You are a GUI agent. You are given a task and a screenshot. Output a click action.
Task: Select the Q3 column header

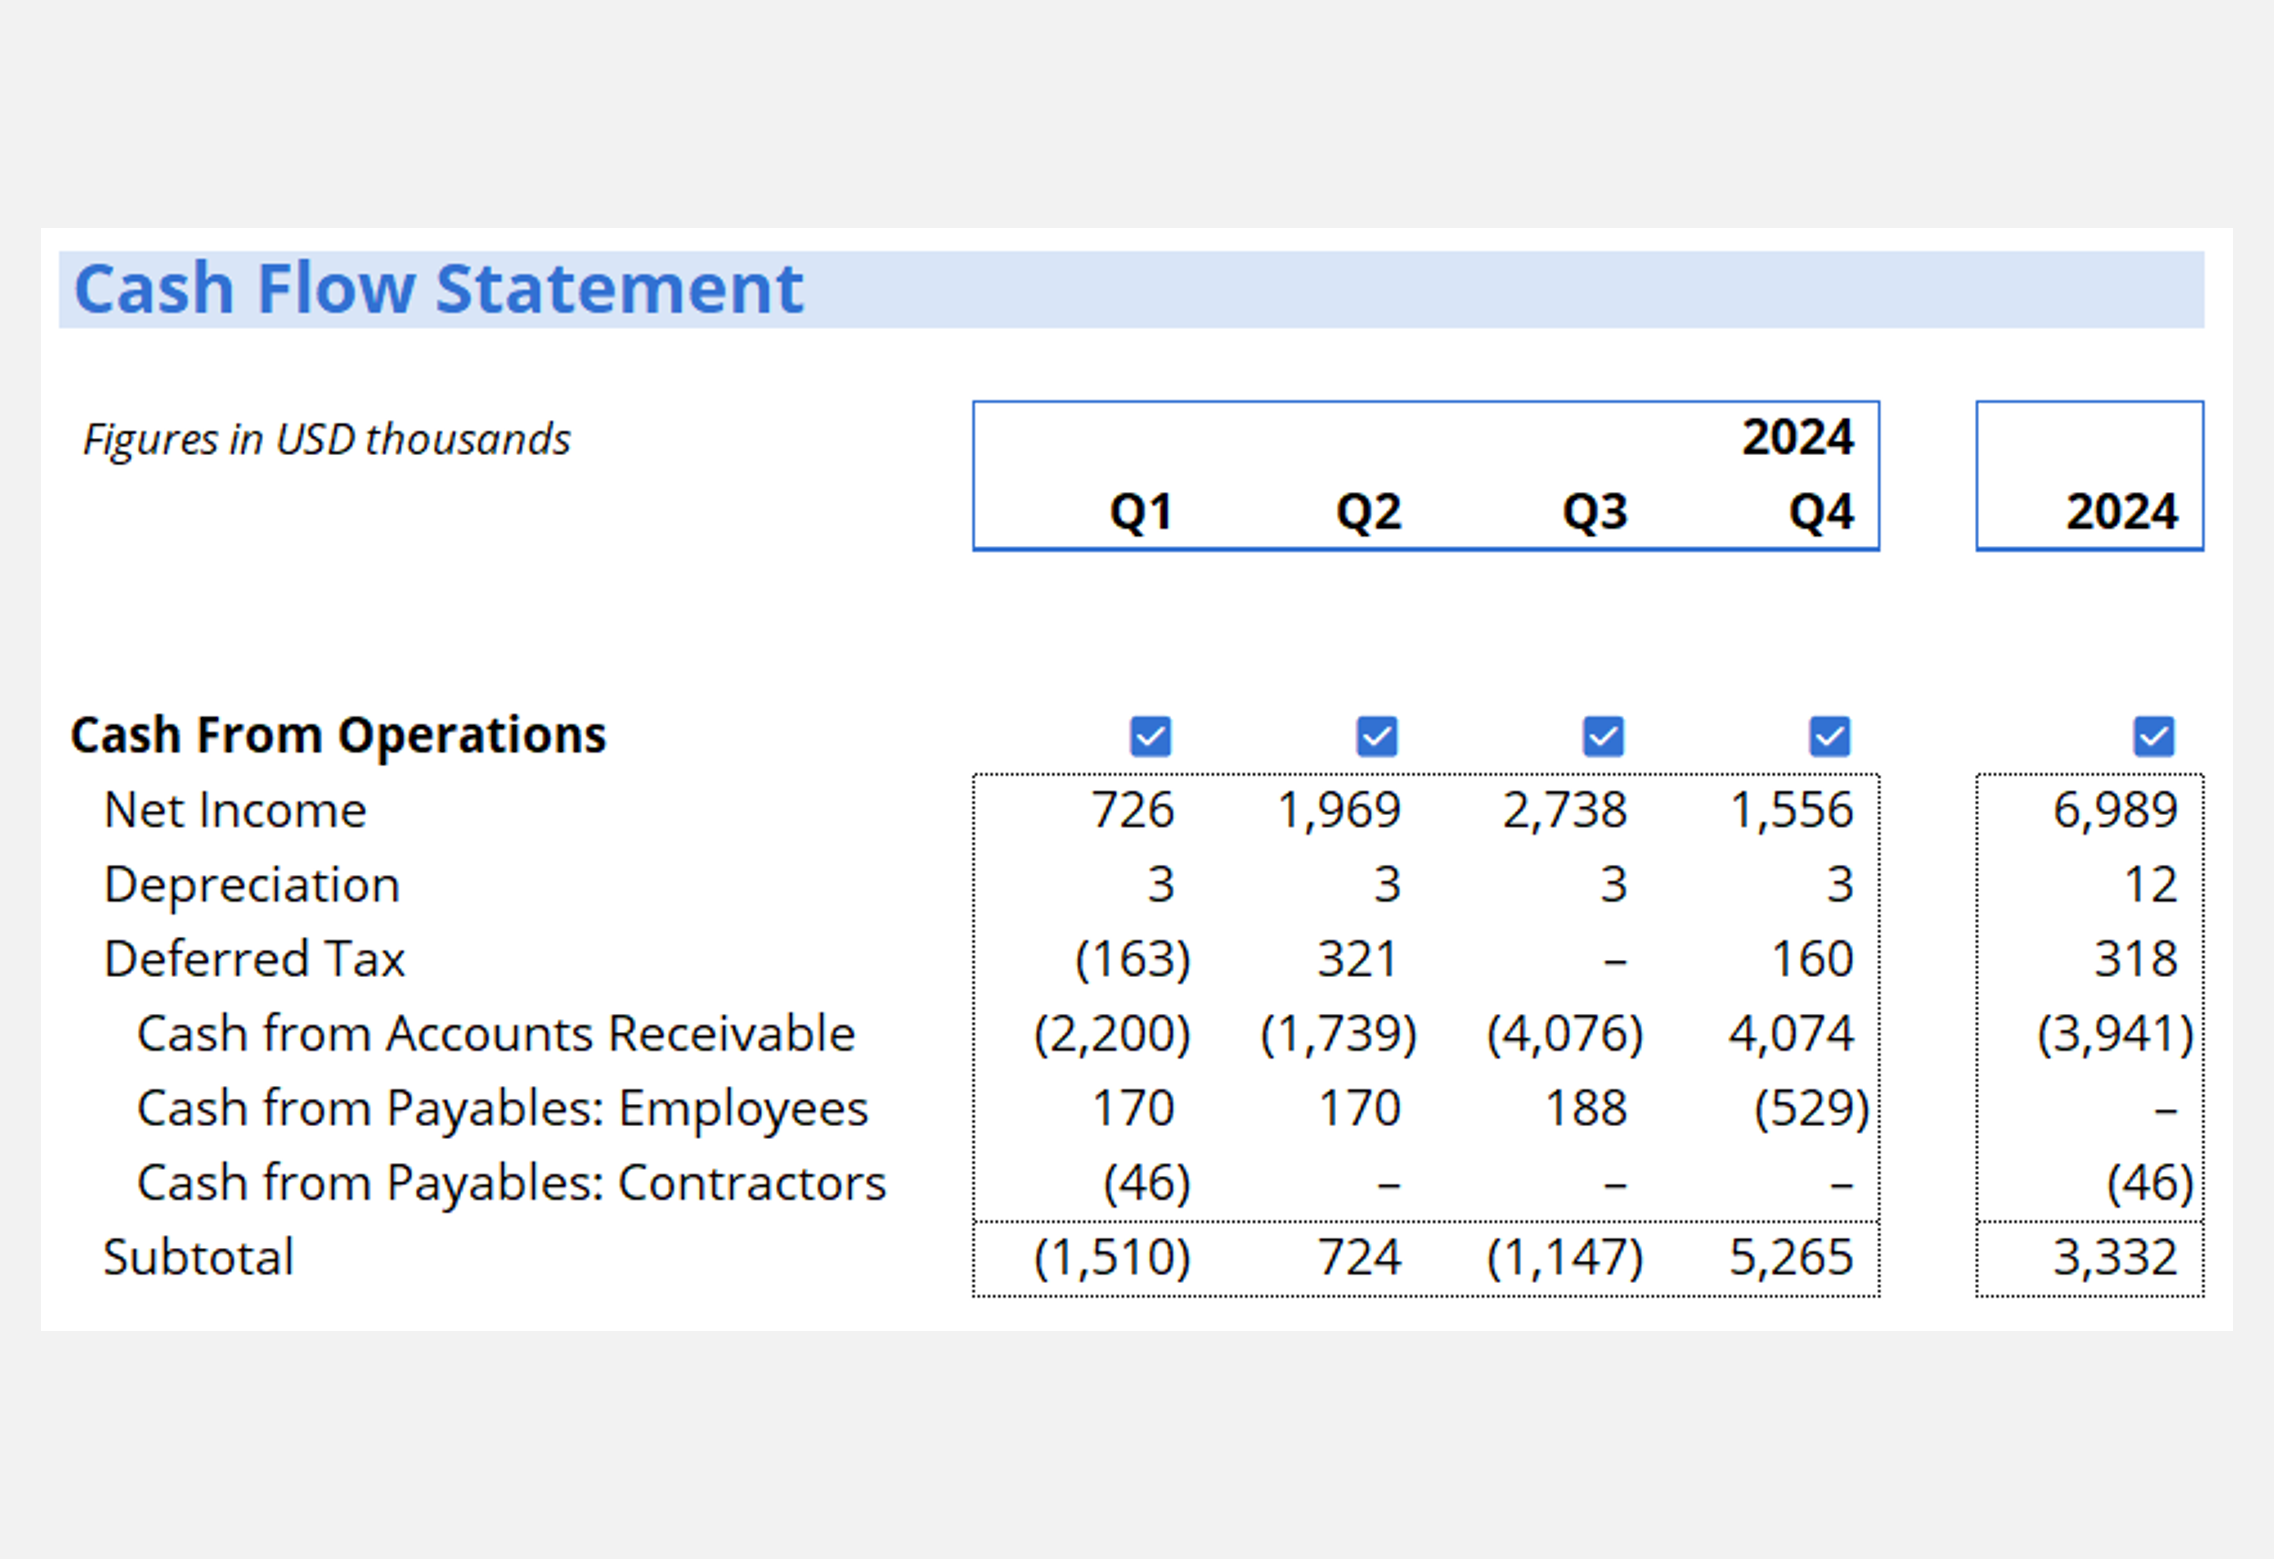(x=1595, y=512)
